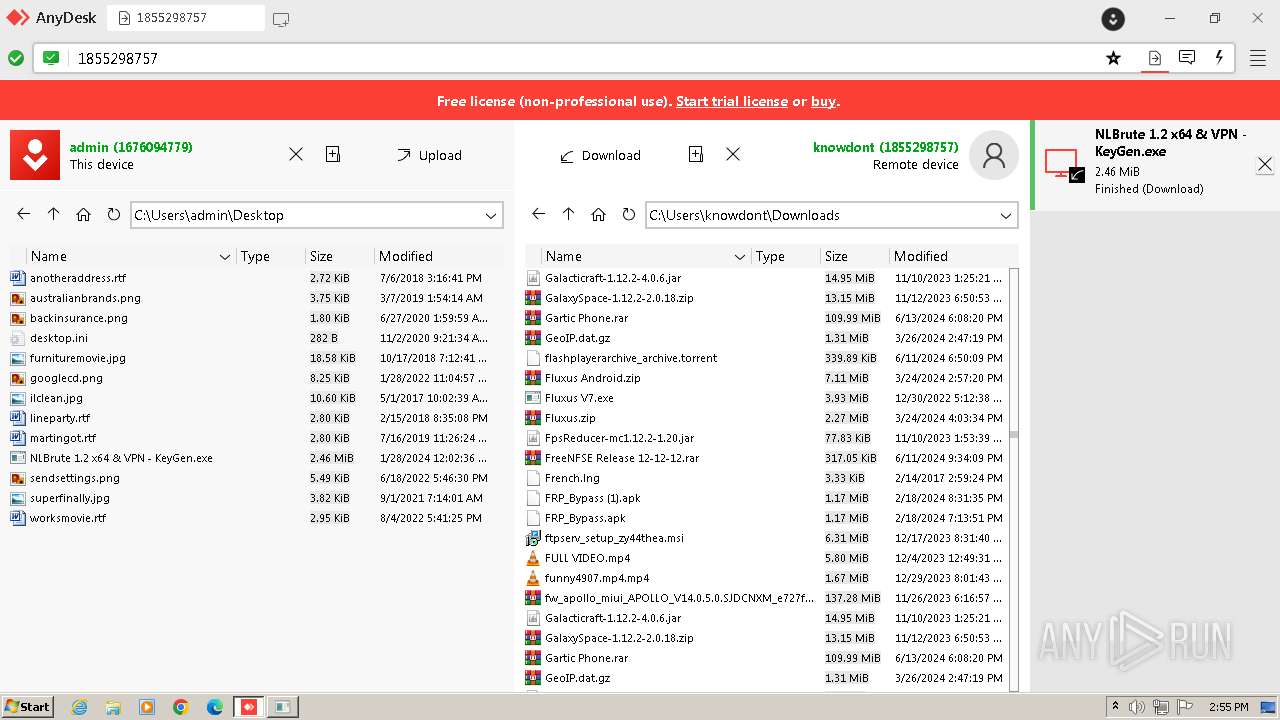Open the AnyDesk hamburger main menu
Image resolution: width=1280 pixels, height=720 pixels.
tap(1258, 58)
